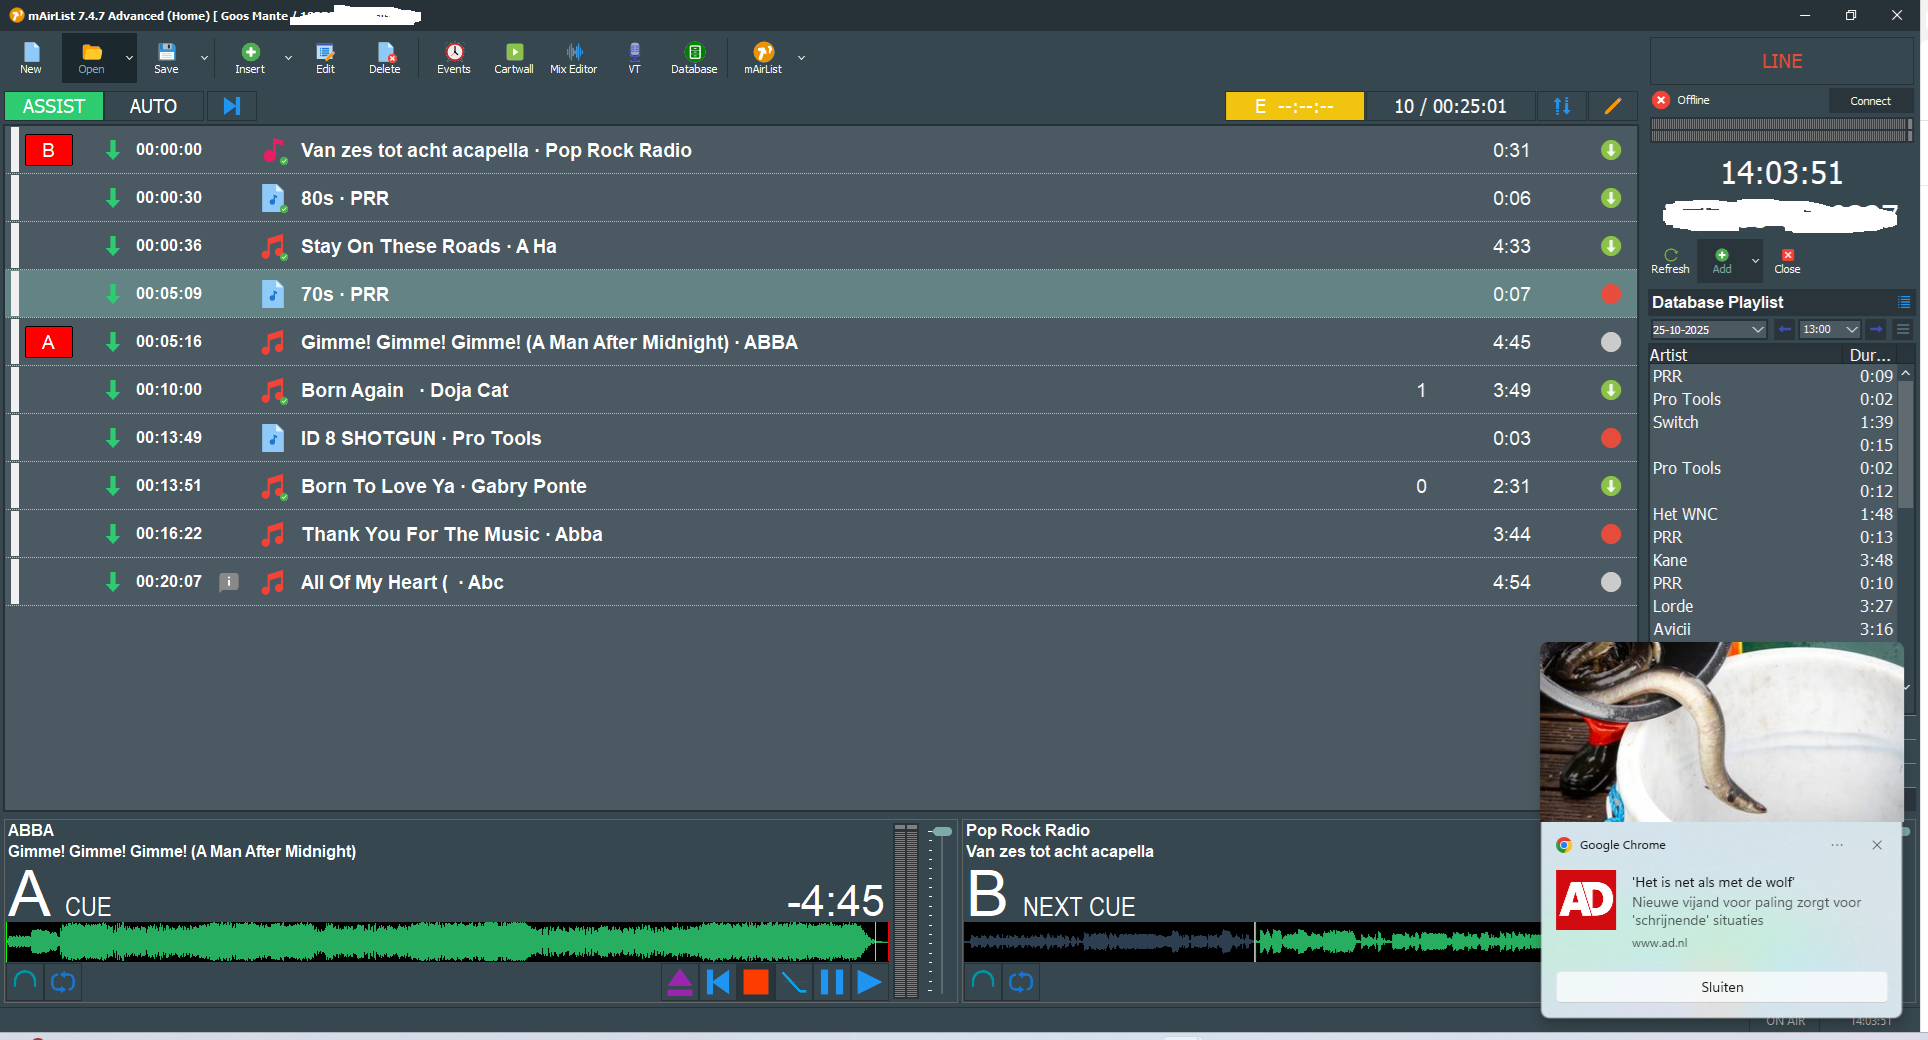Image resolution: width=1928 pixels, height=1040 pixels.
Task: Click the Delete item icon
Action: [384, 58]
